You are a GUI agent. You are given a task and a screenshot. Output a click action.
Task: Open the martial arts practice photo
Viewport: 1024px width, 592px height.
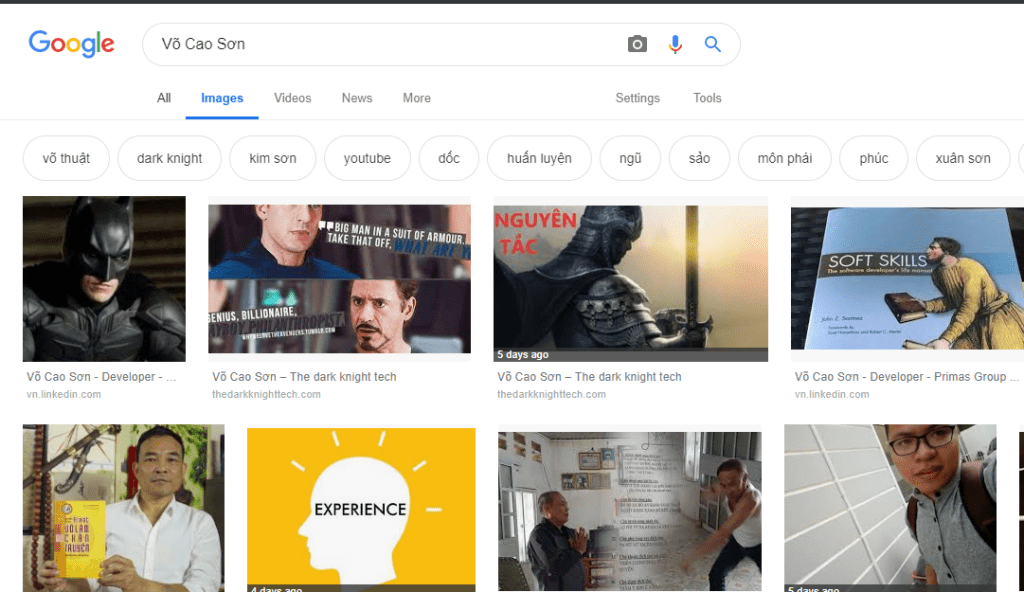pyautogui.click(x=630, y=511)
